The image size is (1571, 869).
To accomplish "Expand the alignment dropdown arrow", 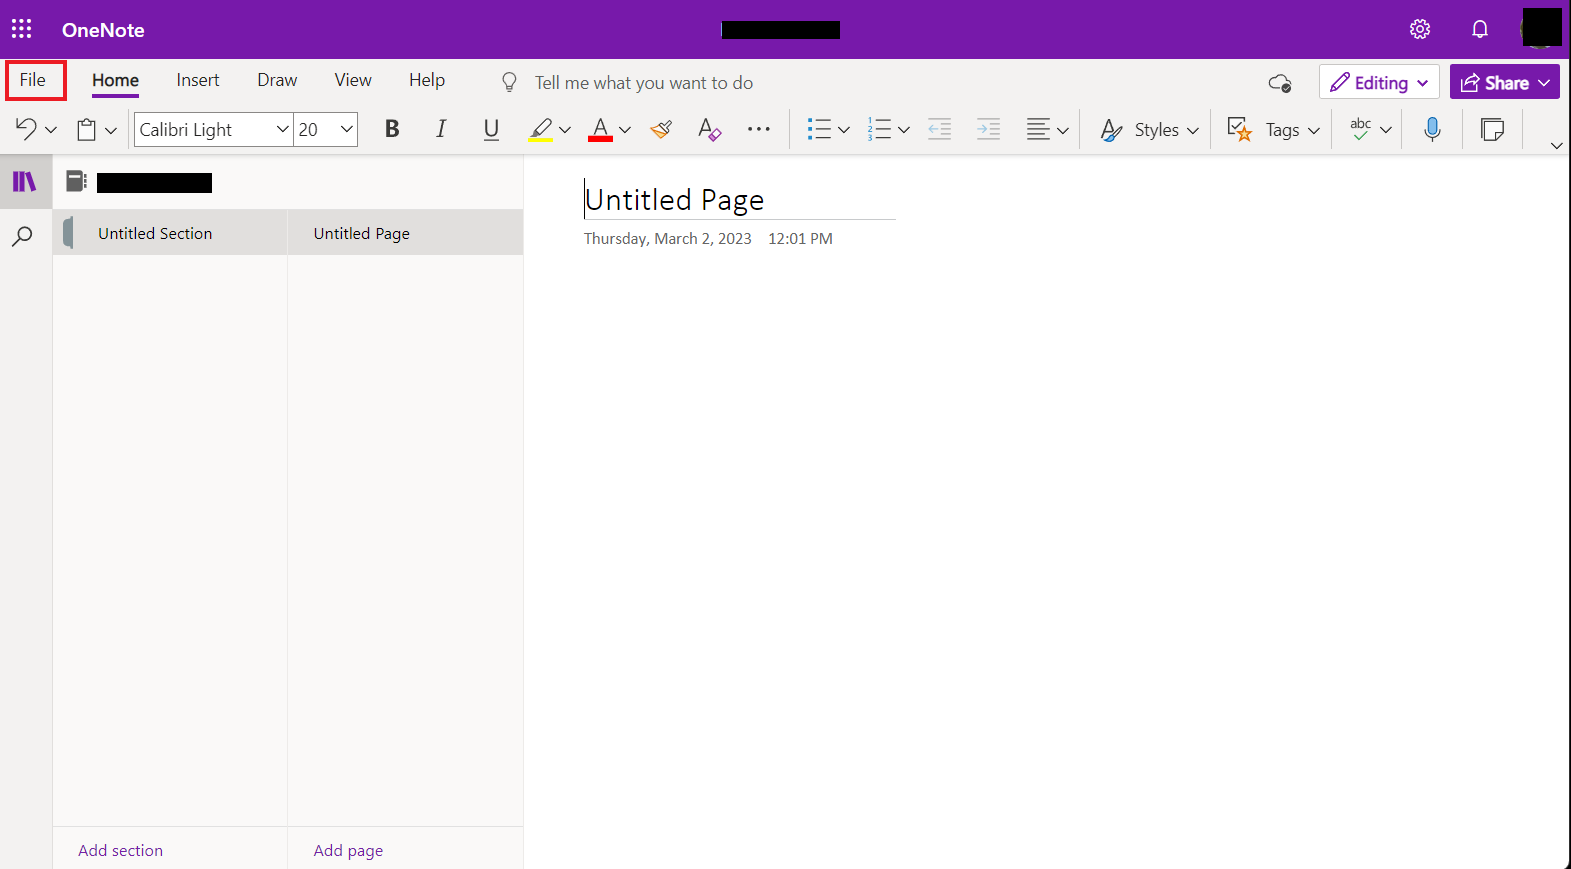I will pos(1063,130).
